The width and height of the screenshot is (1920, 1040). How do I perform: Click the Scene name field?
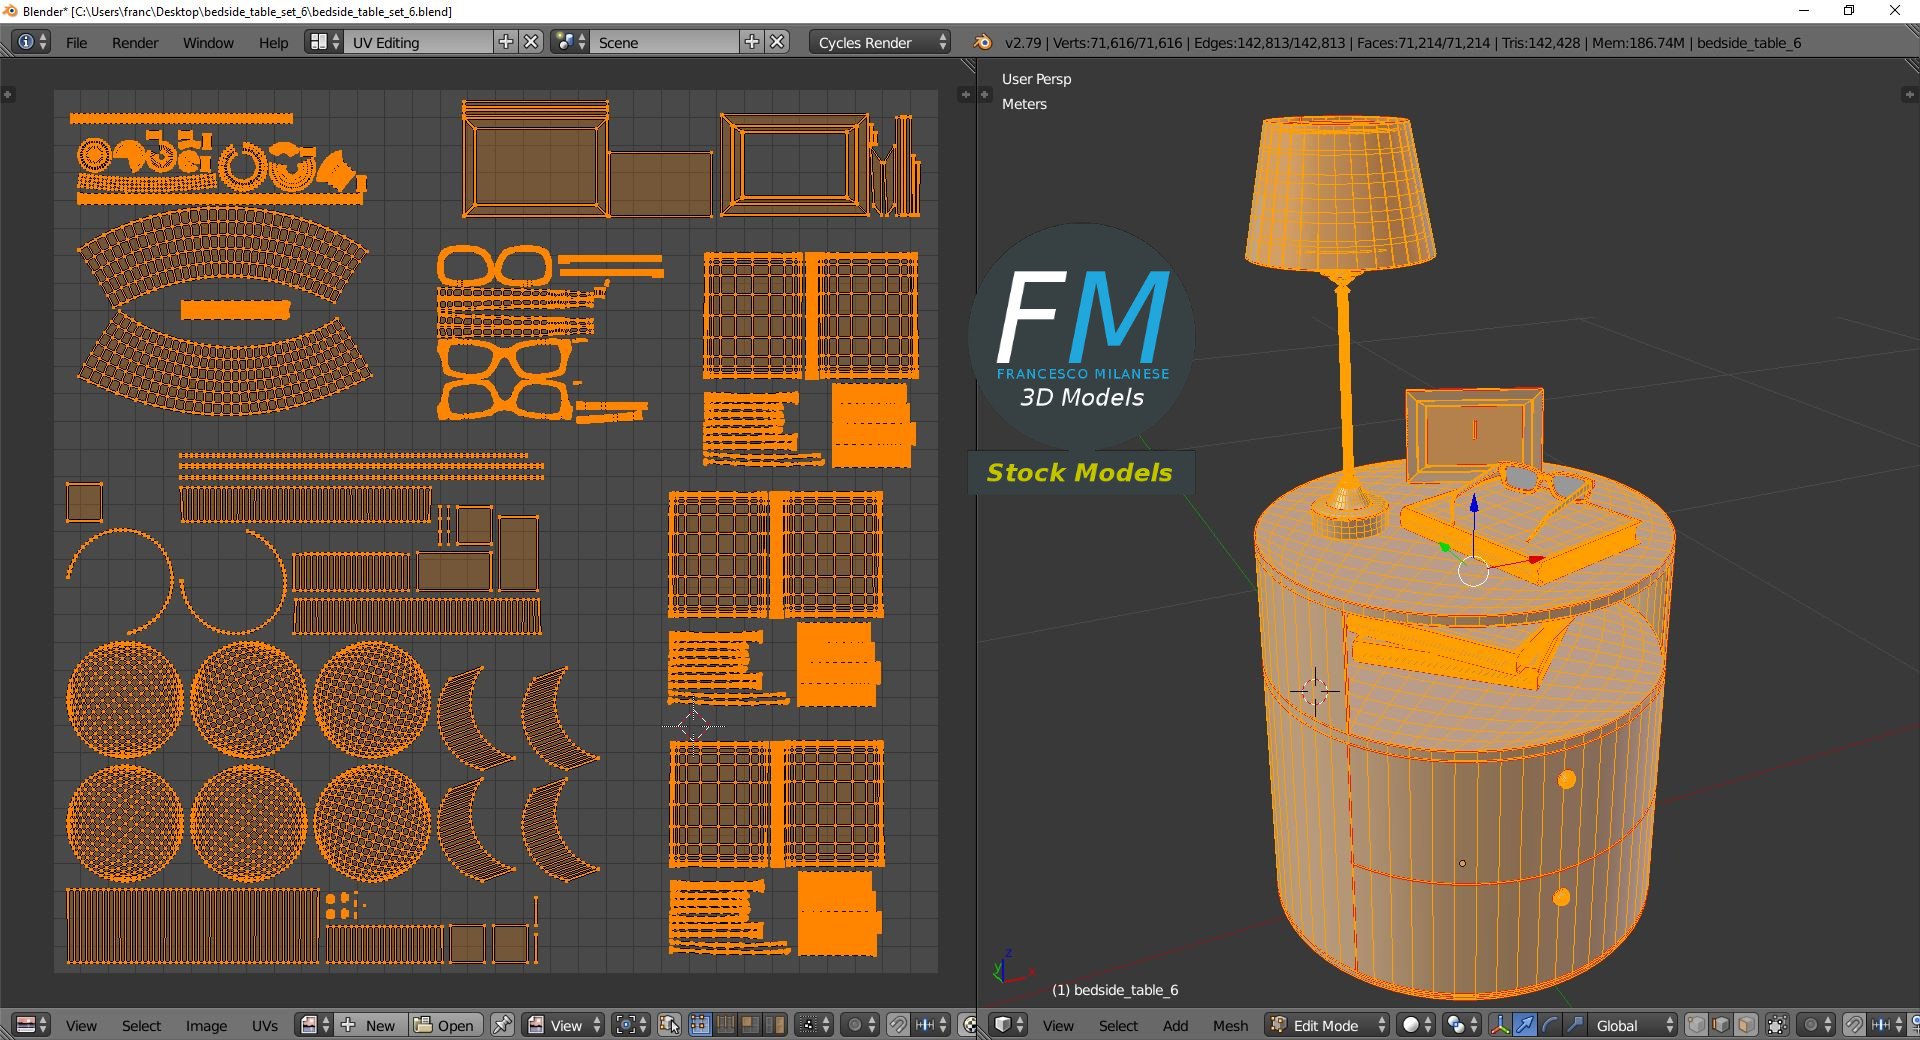point(665,42)
